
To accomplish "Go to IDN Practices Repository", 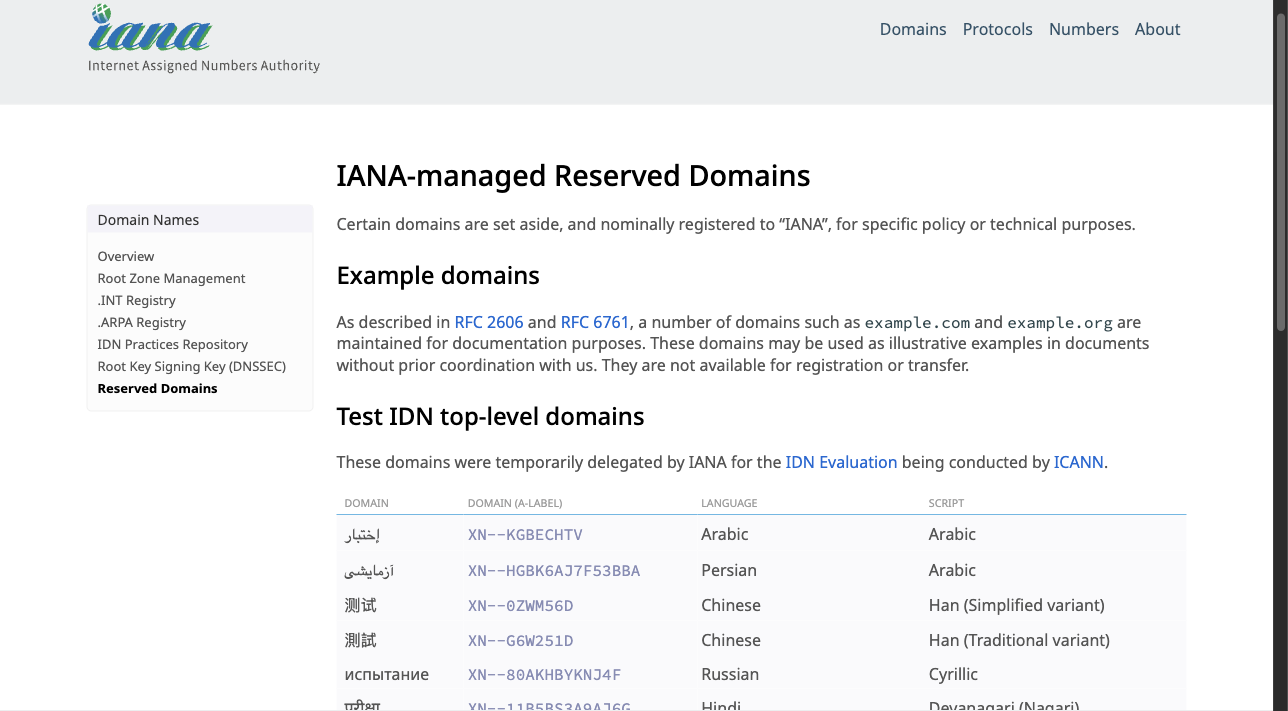I will pyautogui.click(x=172, y=344).
